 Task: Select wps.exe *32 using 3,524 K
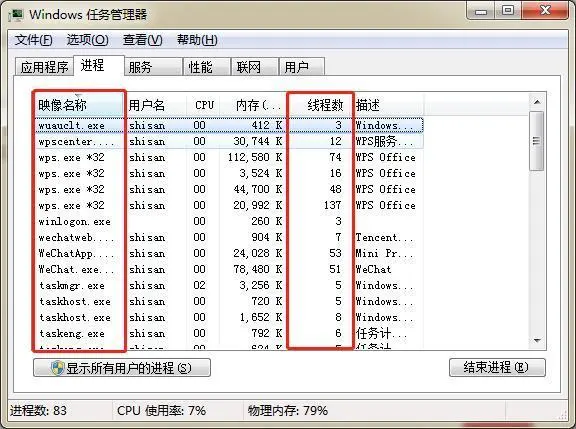point(229,173)
